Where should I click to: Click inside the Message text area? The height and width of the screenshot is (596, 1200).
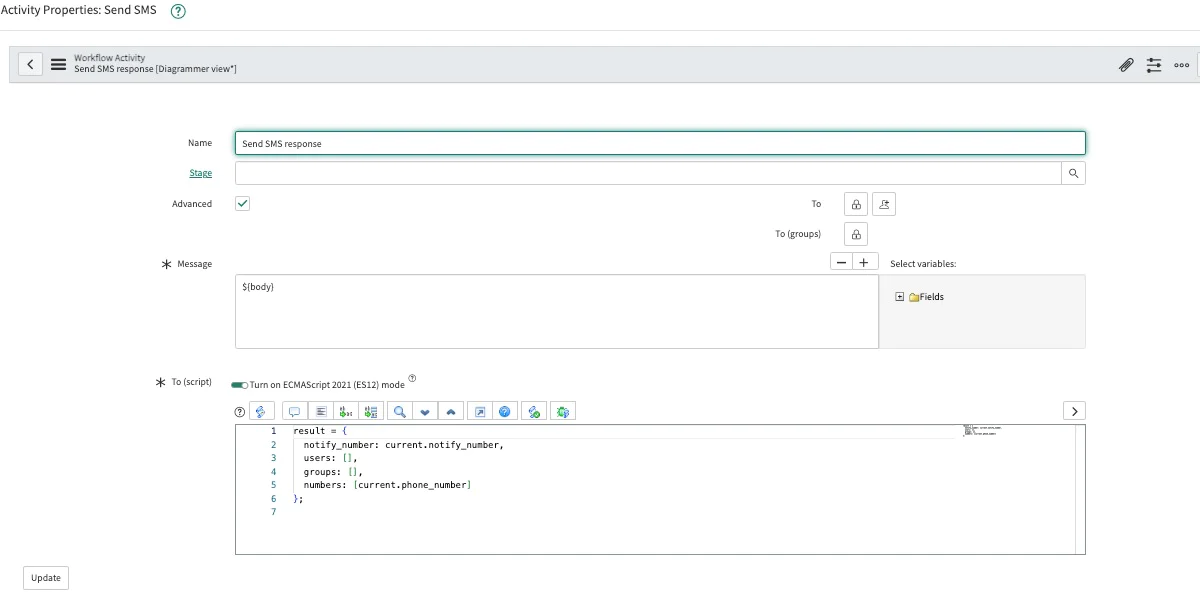pyautogui.click(x=557, y=312)
